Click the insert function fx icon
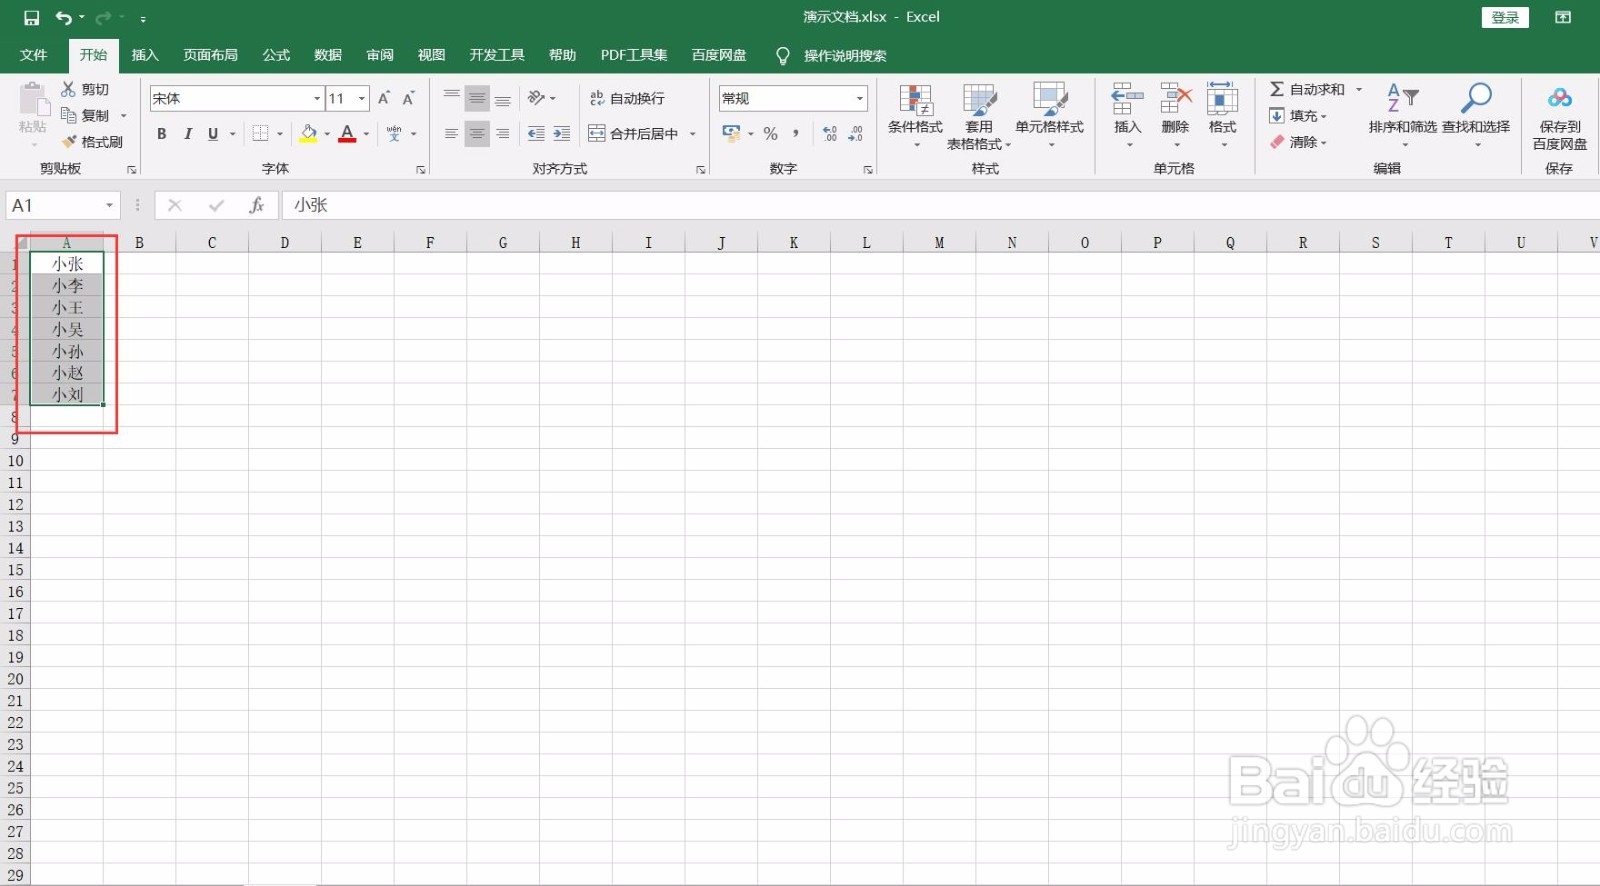The height and width of the screenshot is (886, 1600). click(257, 205)
